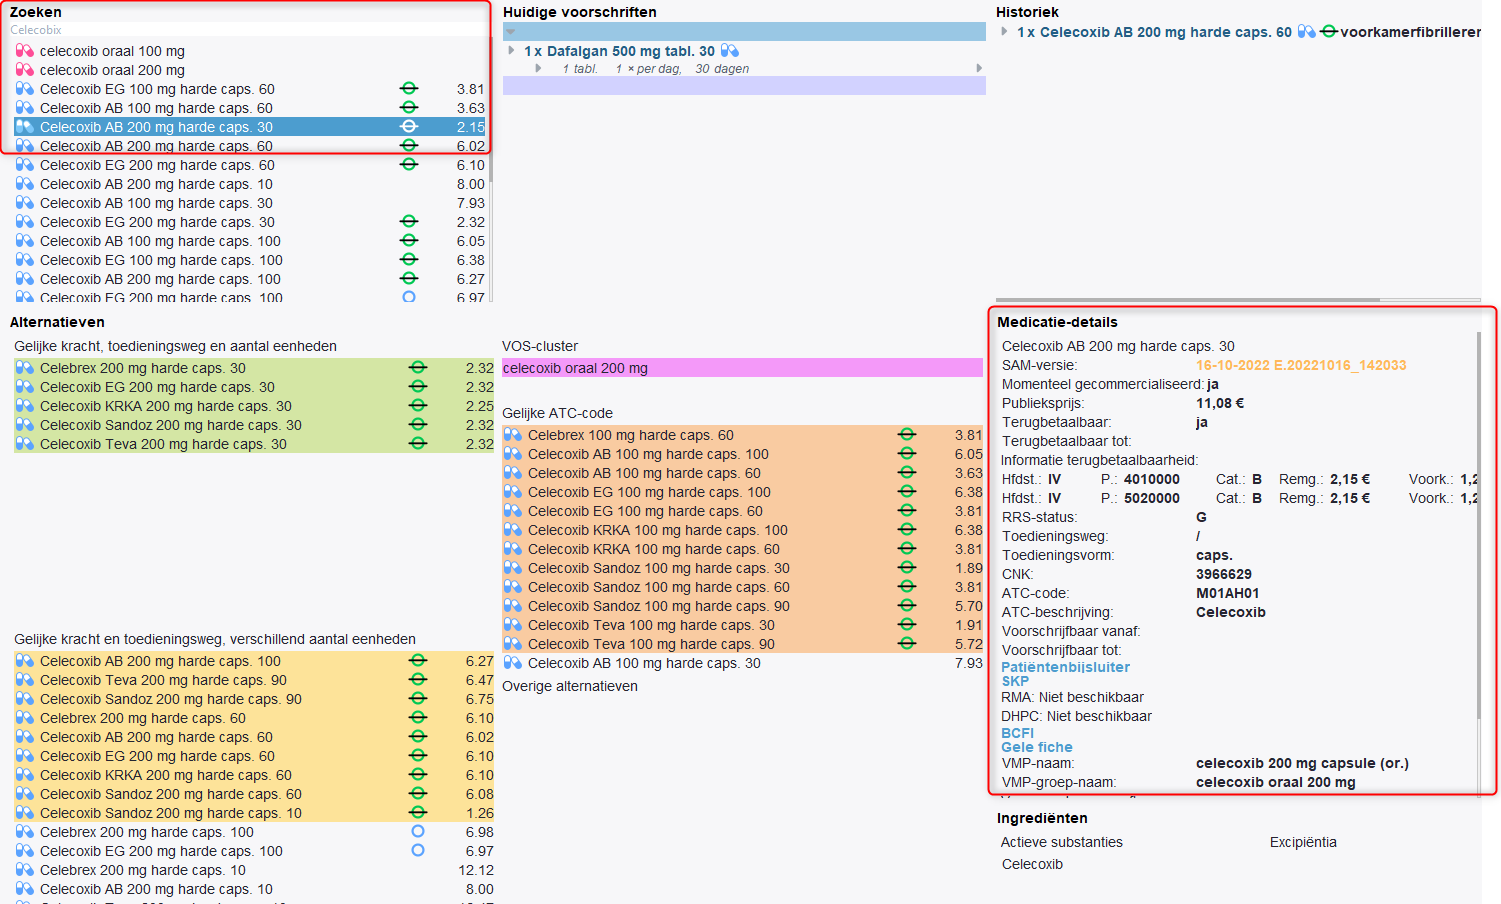The width and height of the screenshot is (1501, 904).
Task: Open the BCFI link
Action: pyautogui.click(x=1017, y=733)
